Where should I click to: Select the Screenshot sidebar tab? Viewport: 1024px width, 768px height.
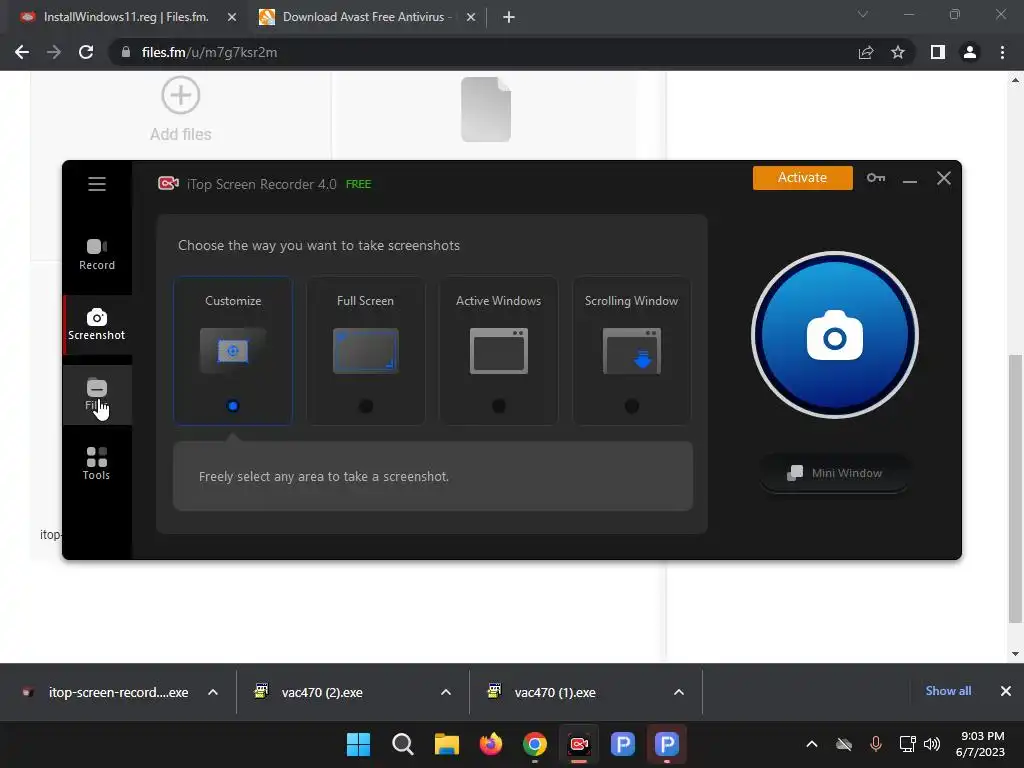tap(97, 325)
